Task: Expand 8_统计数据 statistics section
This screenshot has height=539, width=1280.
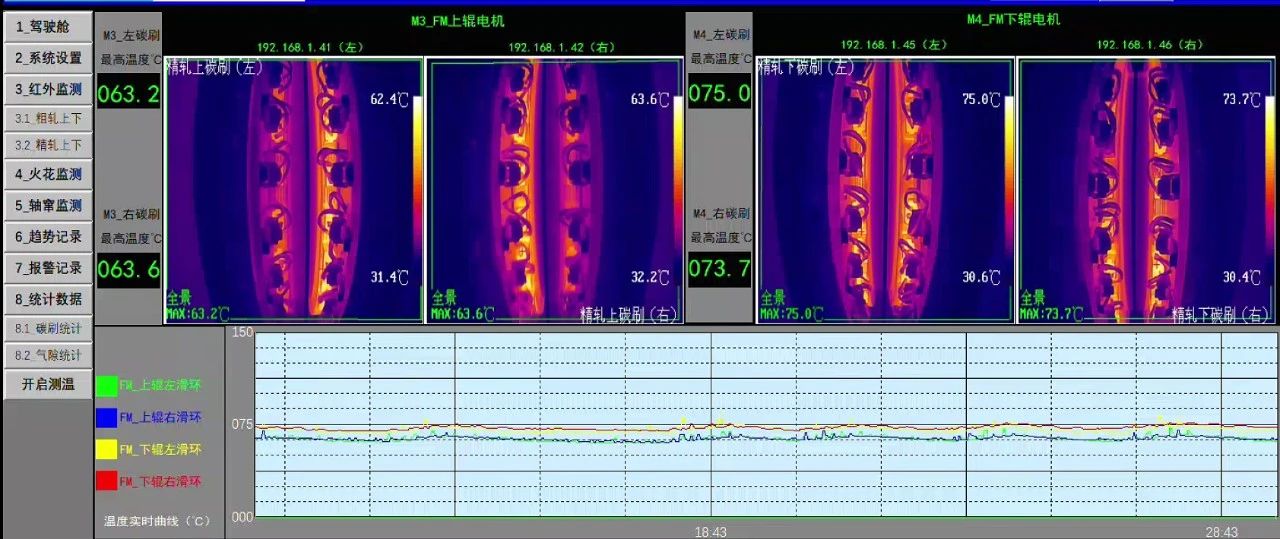Action: coord(47,298)
